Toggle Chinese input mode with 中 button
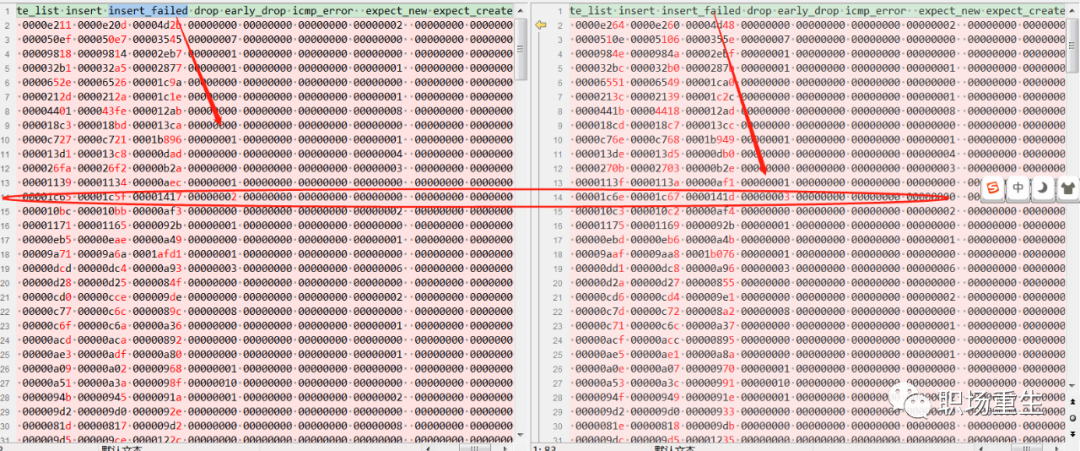Viewport: 1080px width, 451px height. pyautogui.click(x=1018, y=187)
